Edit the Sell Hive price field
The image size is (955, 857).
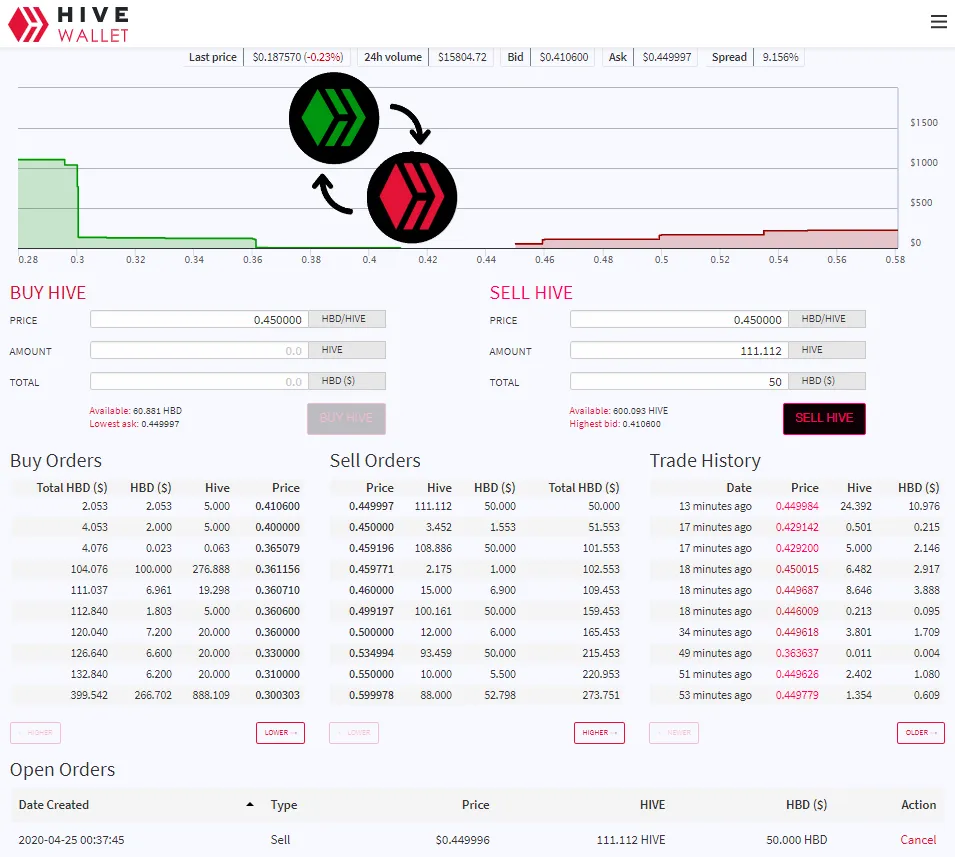[x=679, y=319]
